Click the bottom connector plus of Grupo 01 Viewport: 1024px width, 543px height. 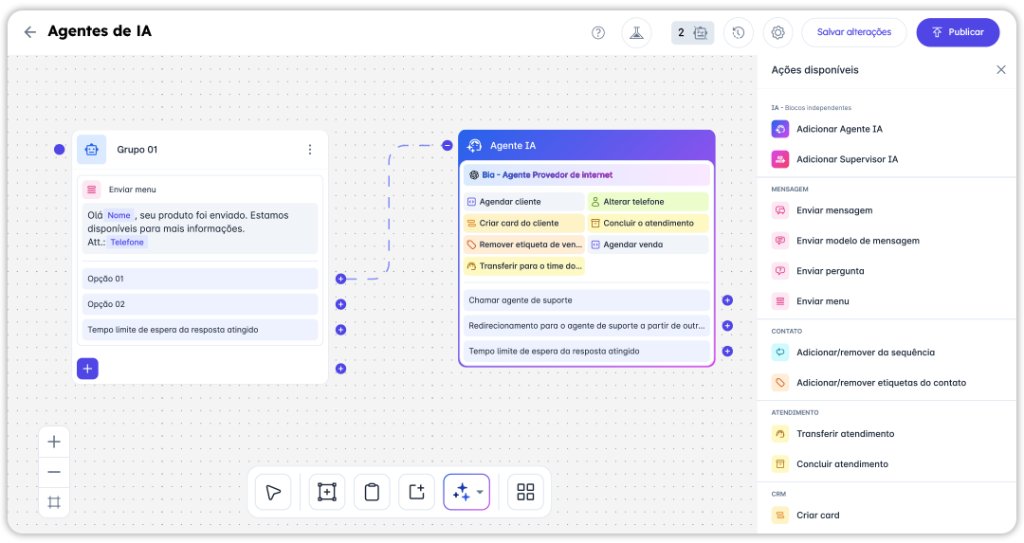point(341,369)
